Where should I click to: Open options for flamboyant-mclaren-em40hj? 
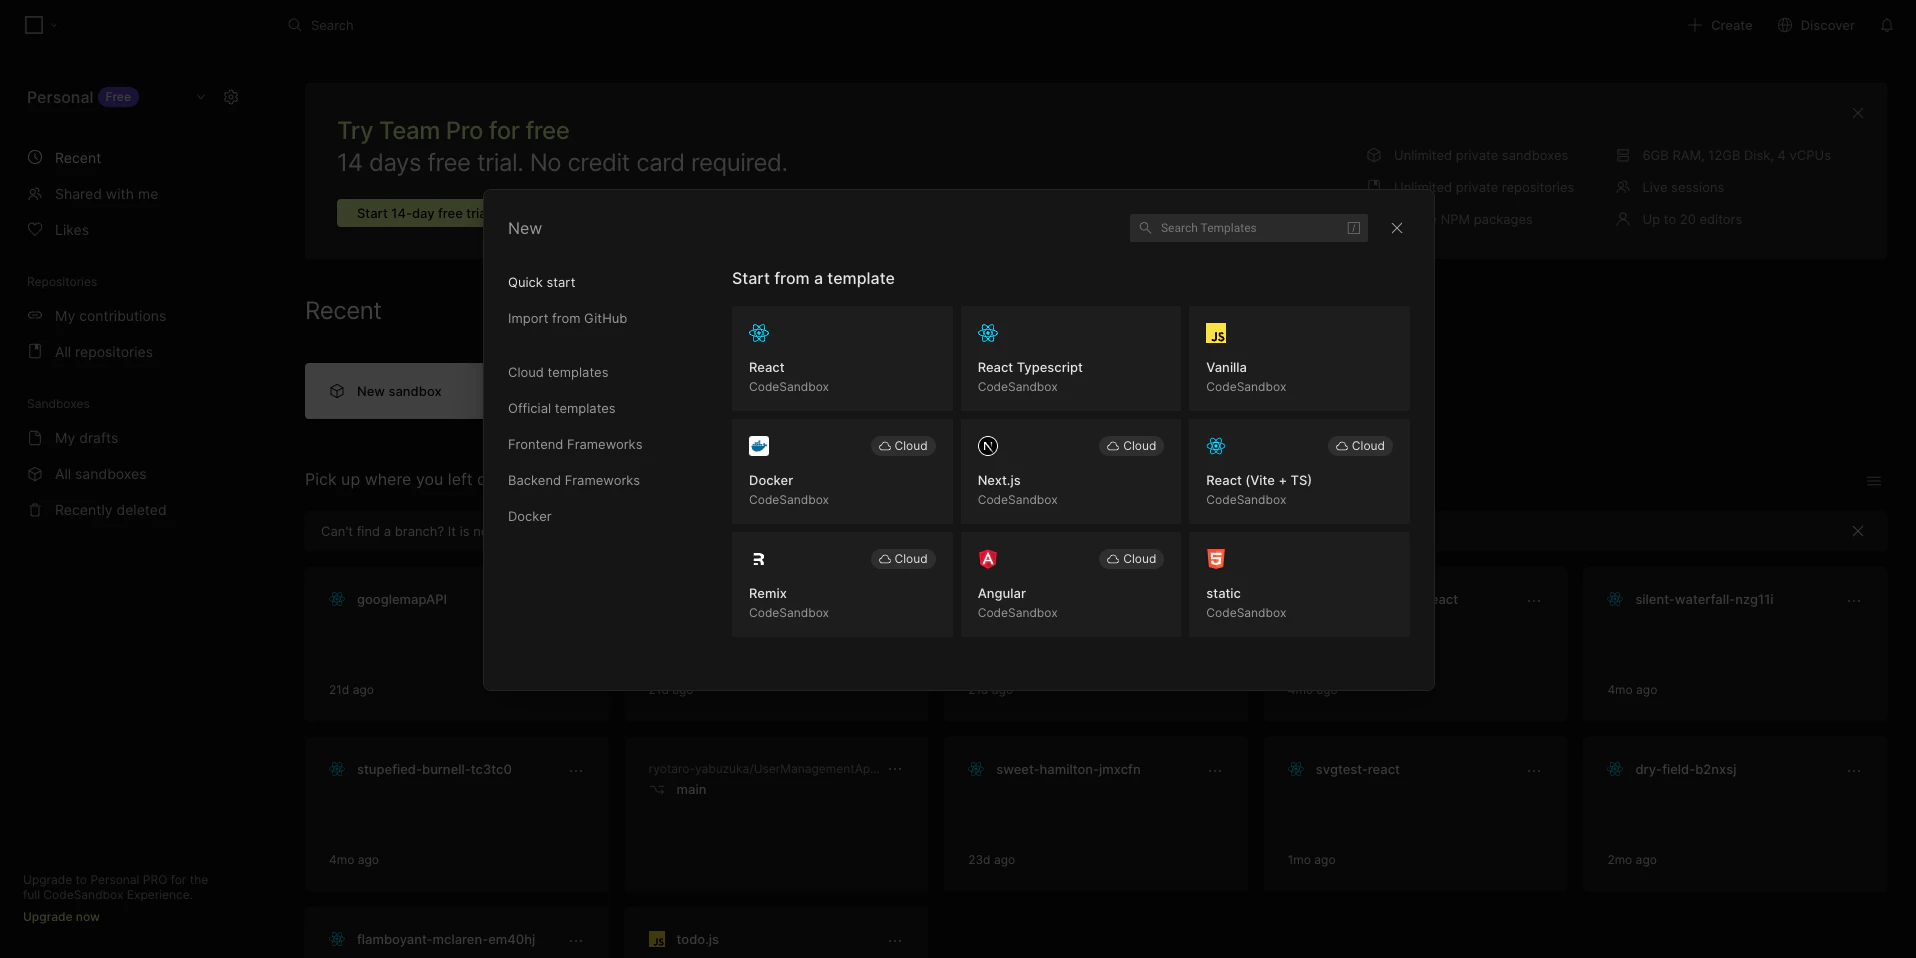(576, 940)
